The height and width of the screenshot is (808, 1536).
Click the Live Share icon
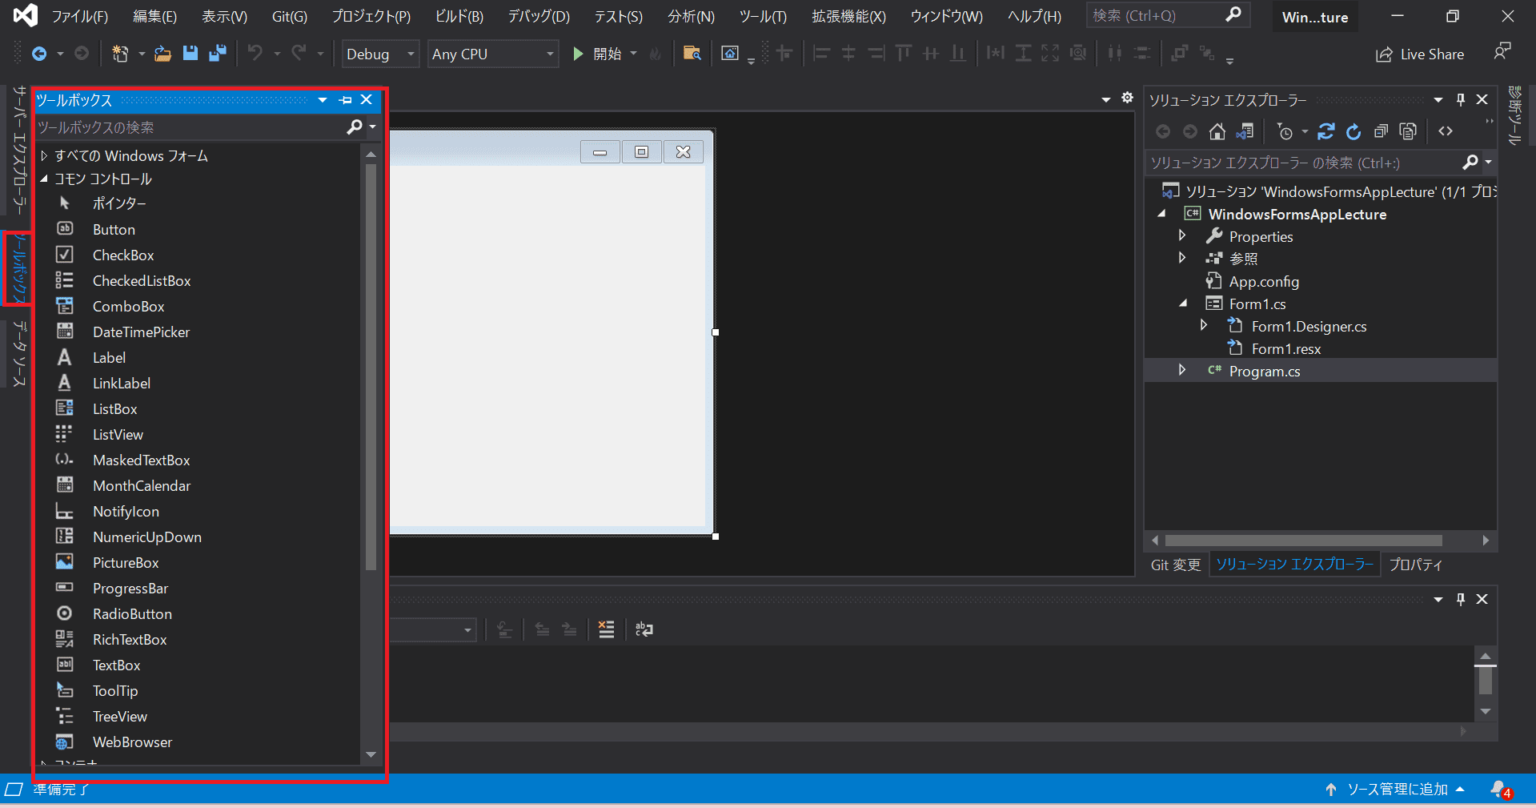click(1384, 54)
